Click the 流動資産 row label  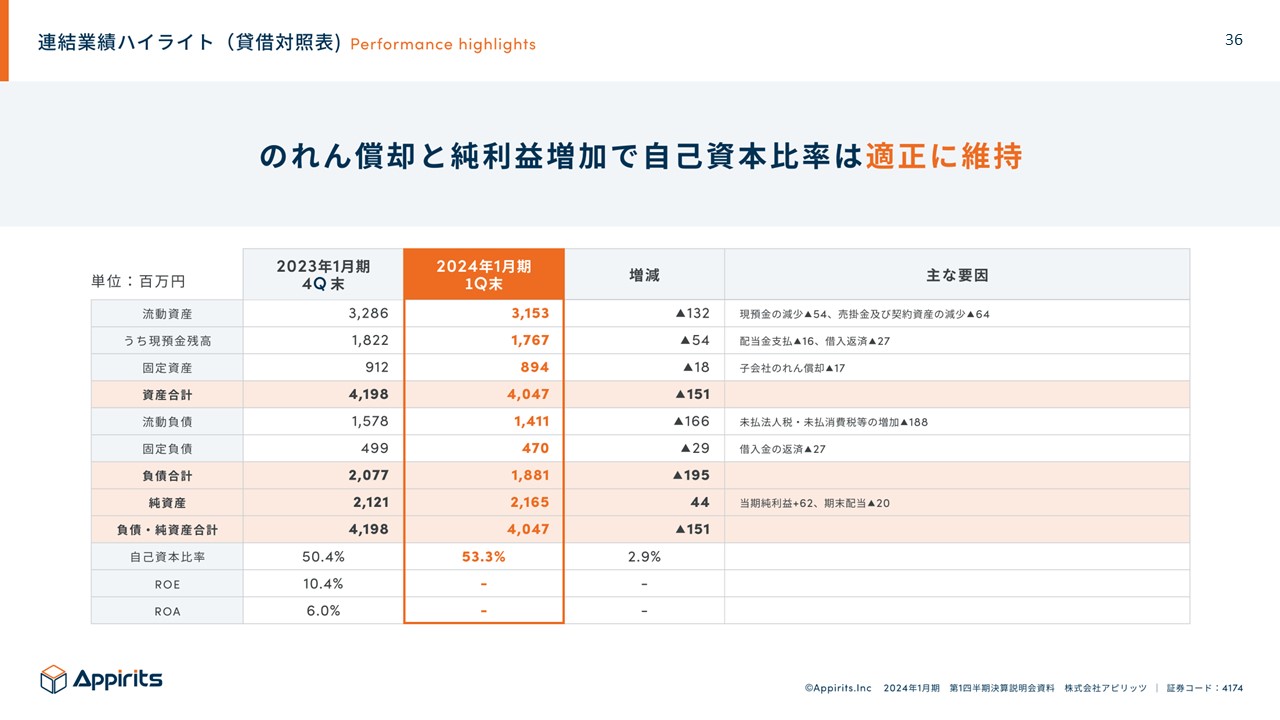(167, 314)
